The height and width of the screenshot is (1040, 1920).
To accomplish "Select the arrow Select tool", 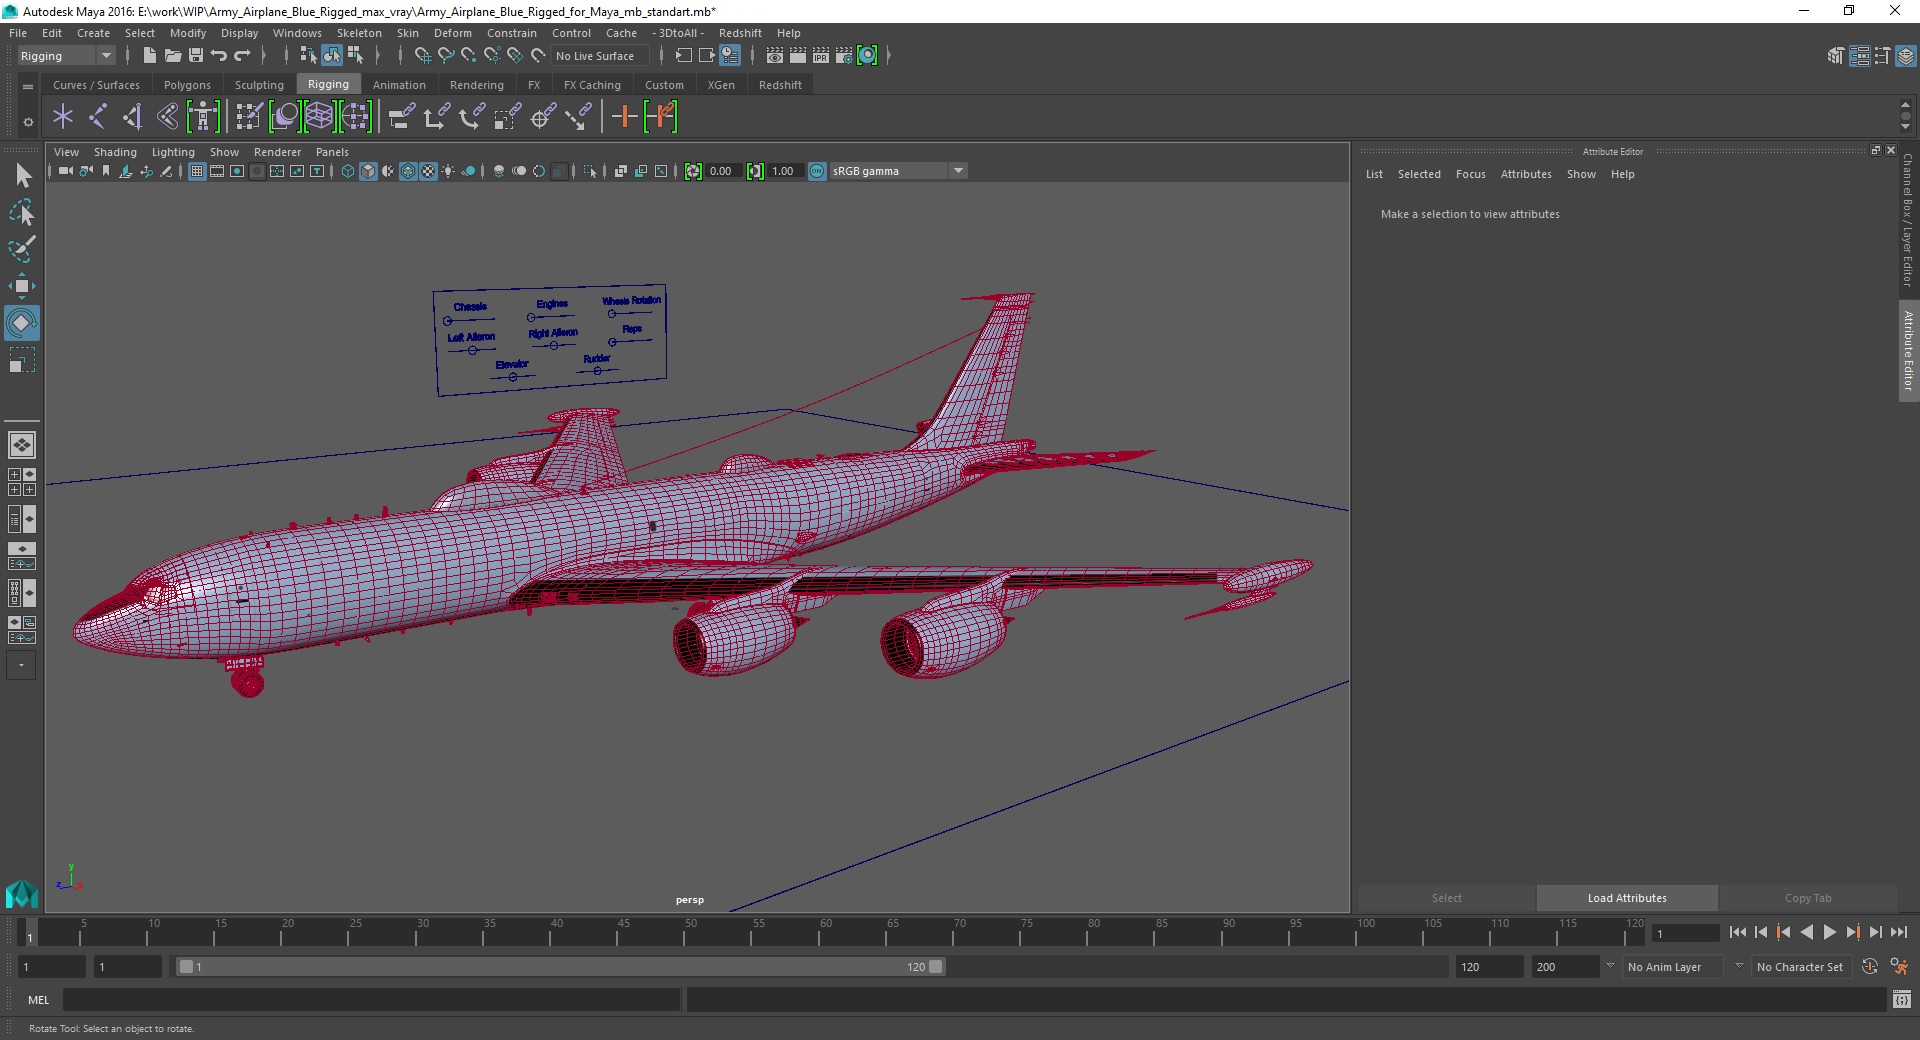I will coord(22,176).
